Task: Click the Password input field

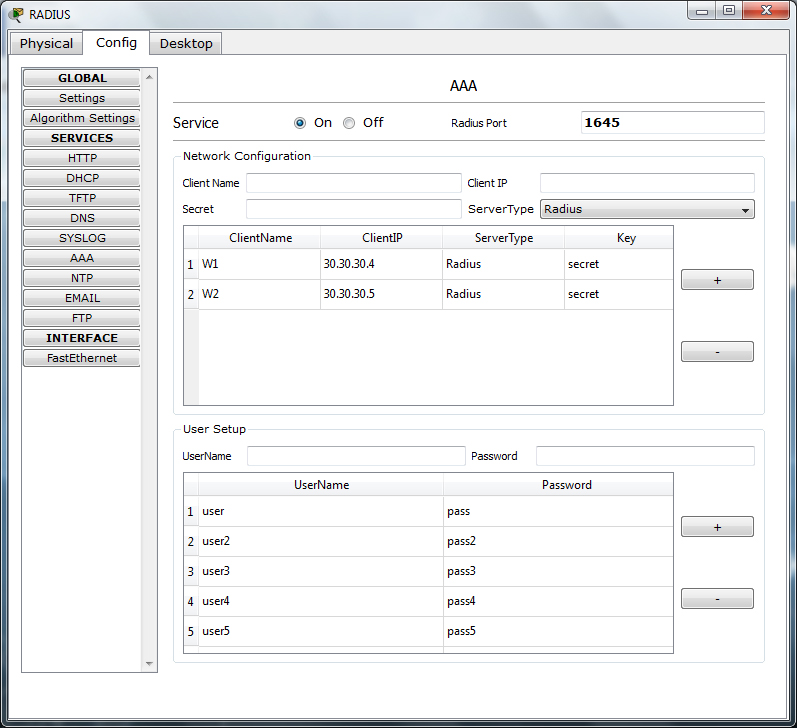Action: point(646,456)
